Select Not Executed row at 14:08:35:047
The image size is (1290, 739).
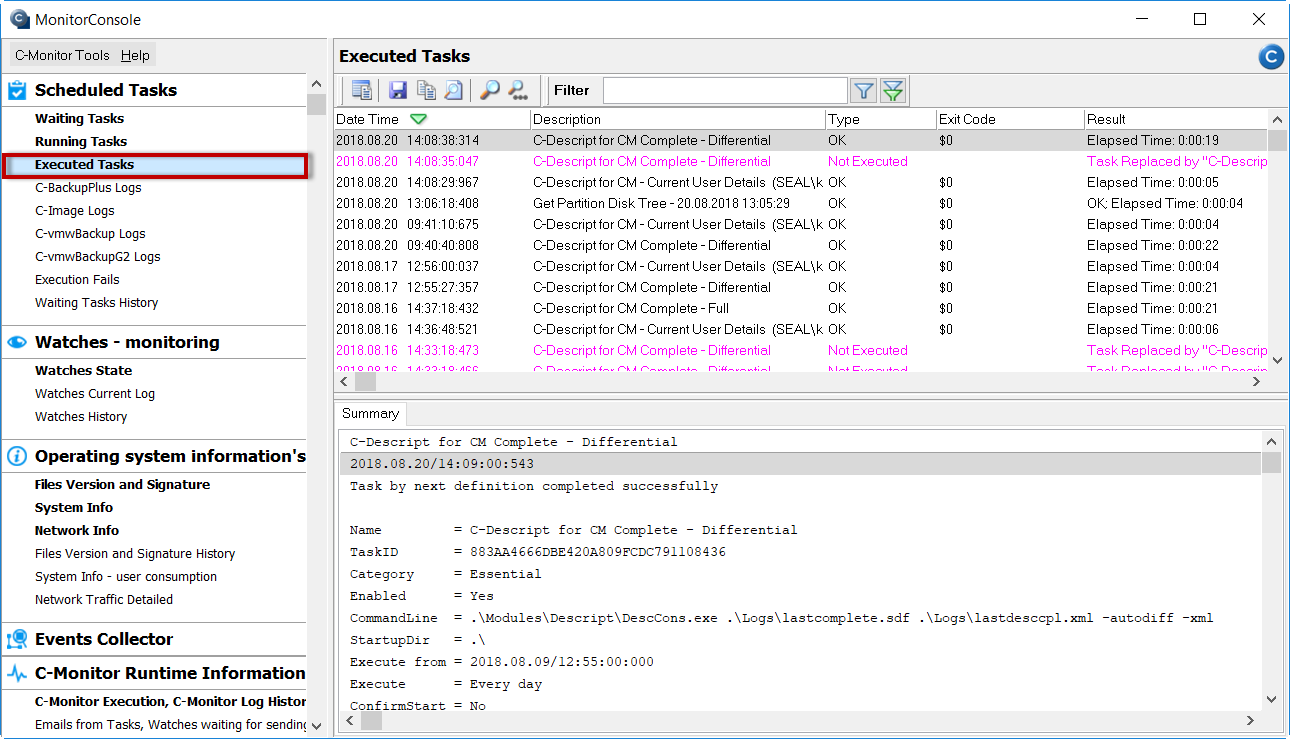[x=801, y=161]
